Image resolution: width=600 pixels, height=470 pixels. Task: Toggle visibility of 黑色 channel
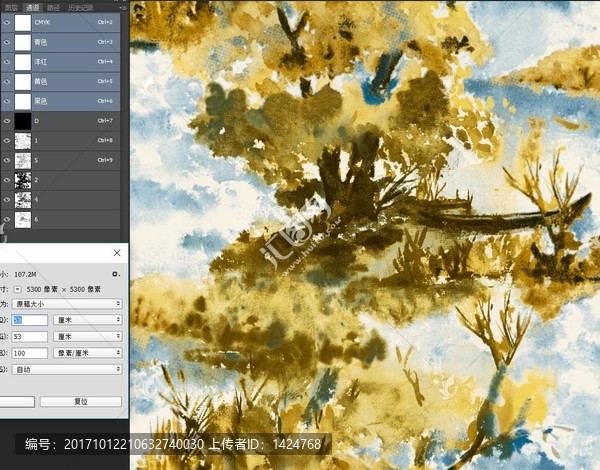click(7, 101)
